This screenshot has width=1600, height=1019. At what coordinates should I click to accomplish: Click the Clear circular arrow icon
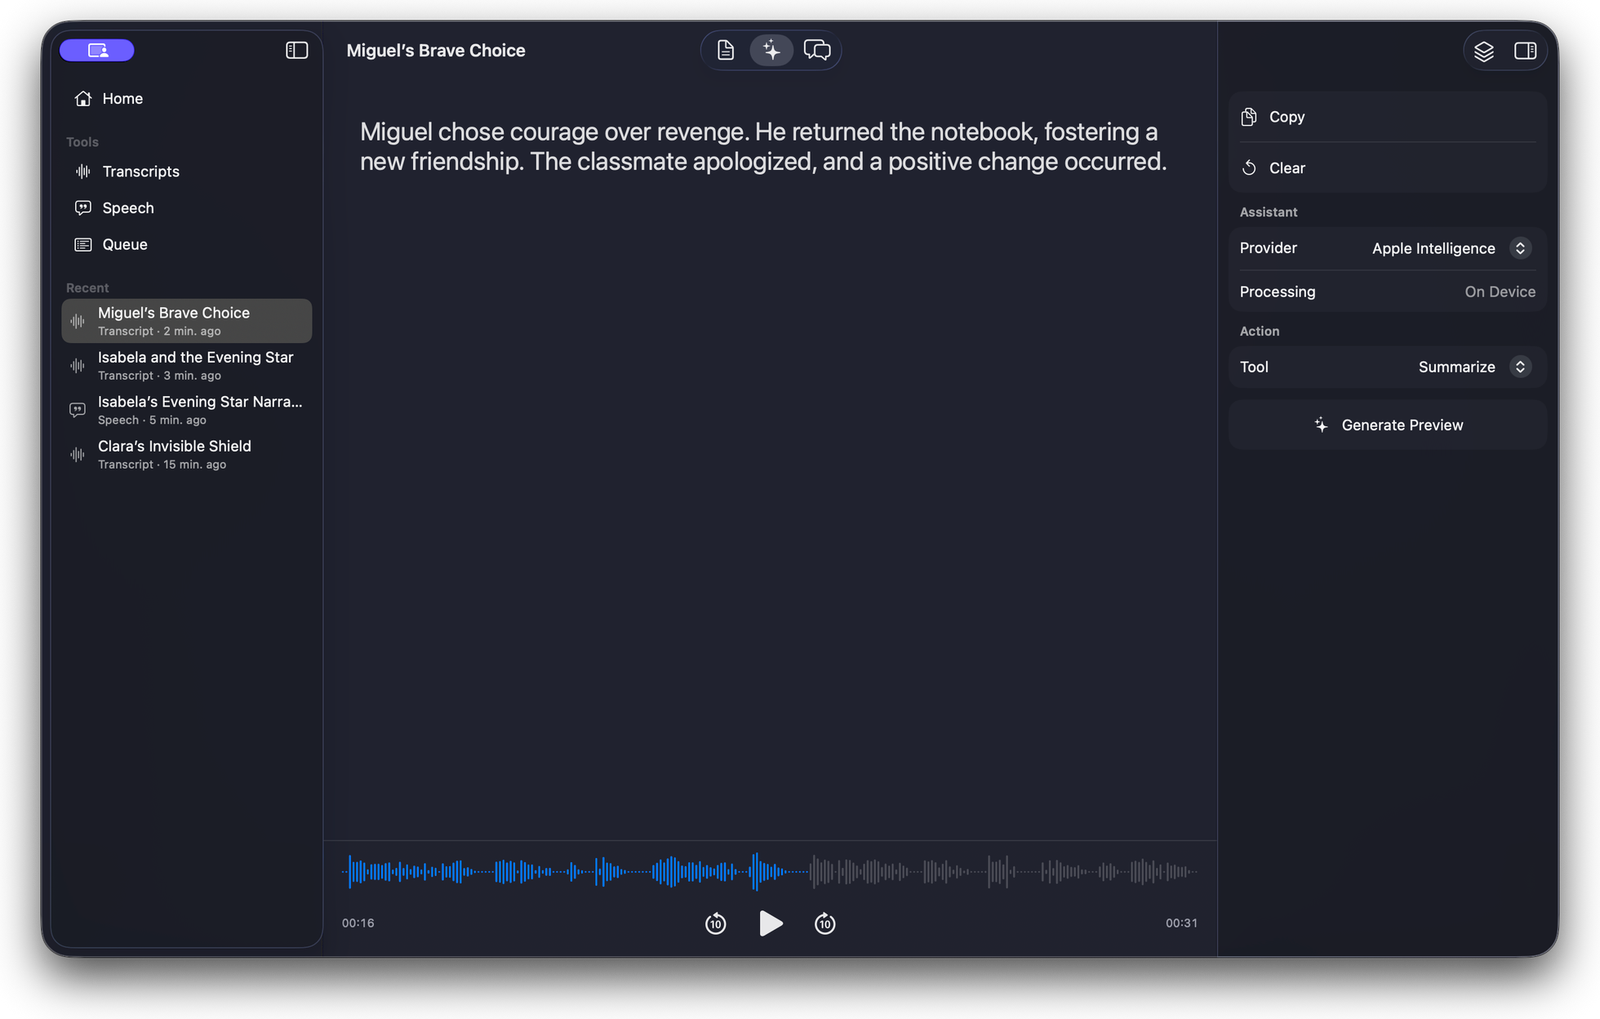coord(1249,168)
